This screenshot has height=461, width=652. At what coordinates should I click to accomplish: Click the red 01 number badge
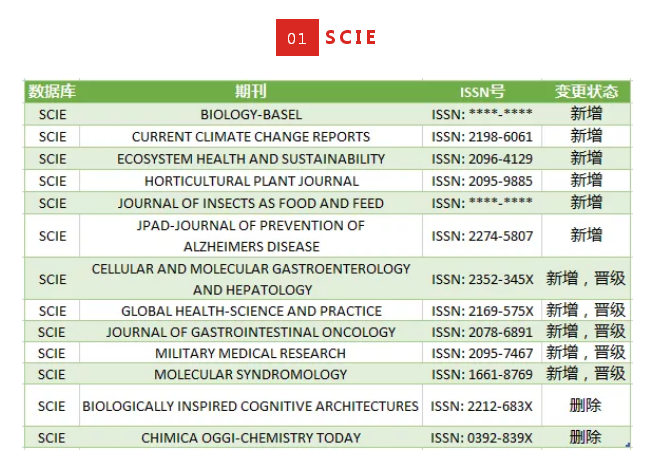tap(297, 38)
